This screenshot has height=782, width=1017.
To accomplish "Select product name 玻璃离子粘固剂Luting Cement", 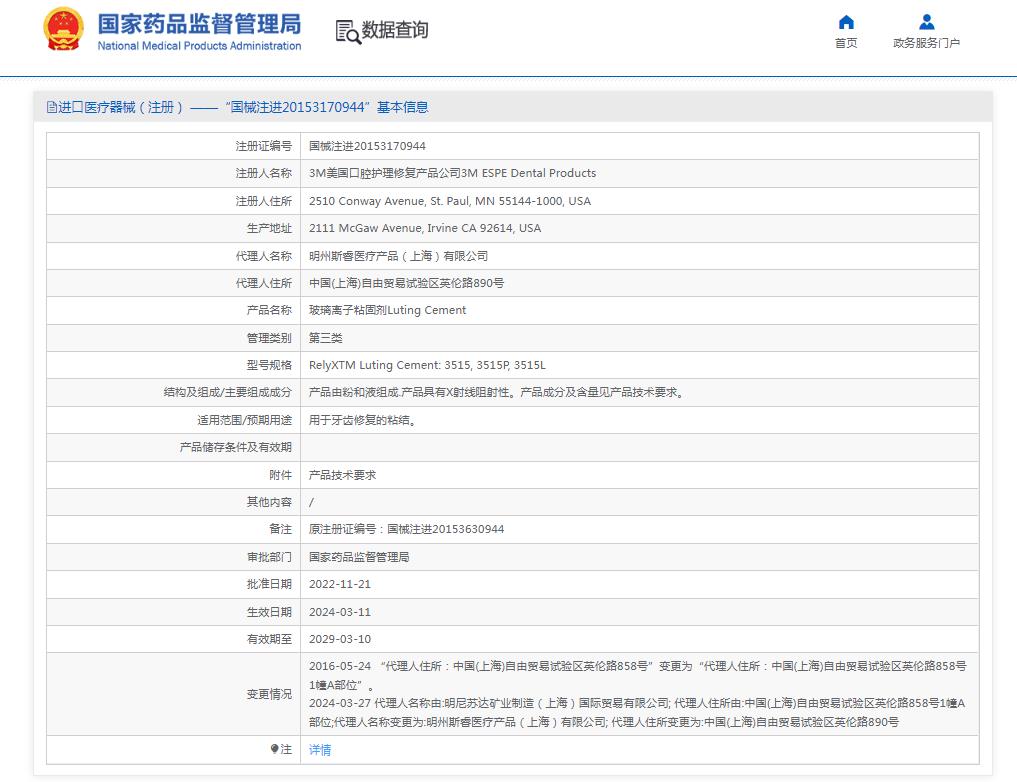I will (x=387, y=311).
